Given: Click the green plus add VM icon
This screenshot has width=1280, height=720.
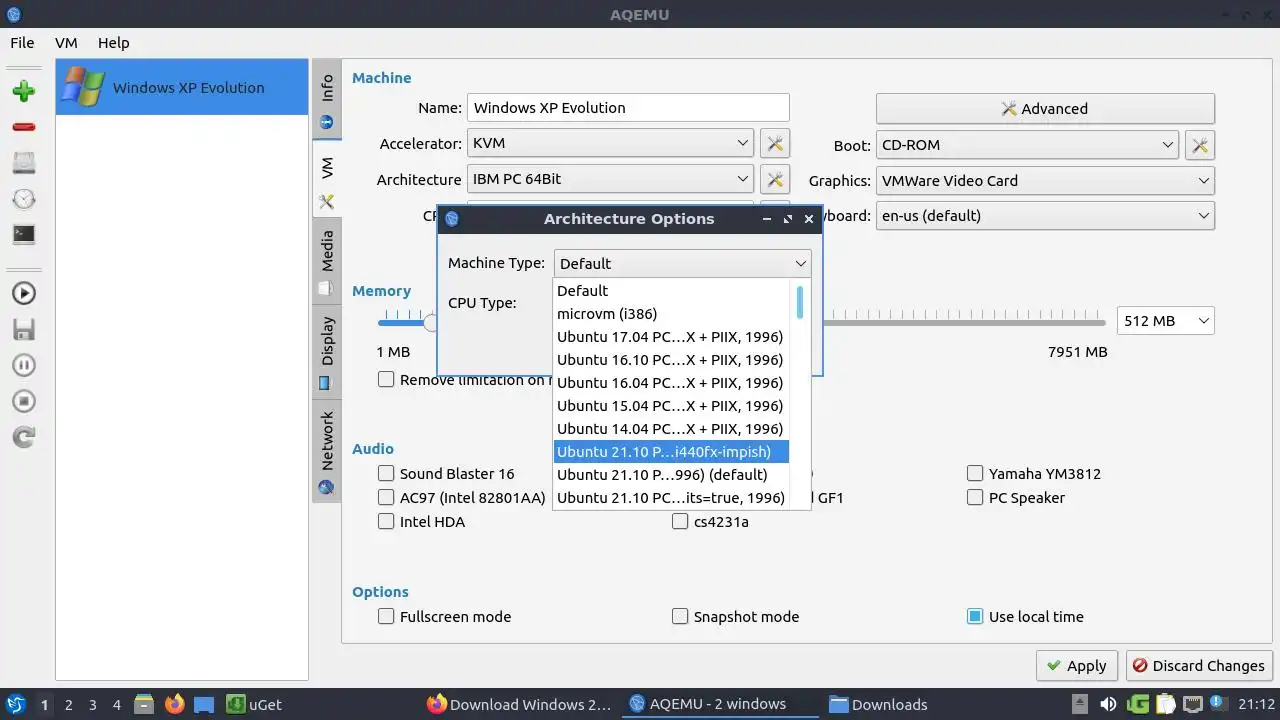Looking at the screenshot, I should pos(24,91).
